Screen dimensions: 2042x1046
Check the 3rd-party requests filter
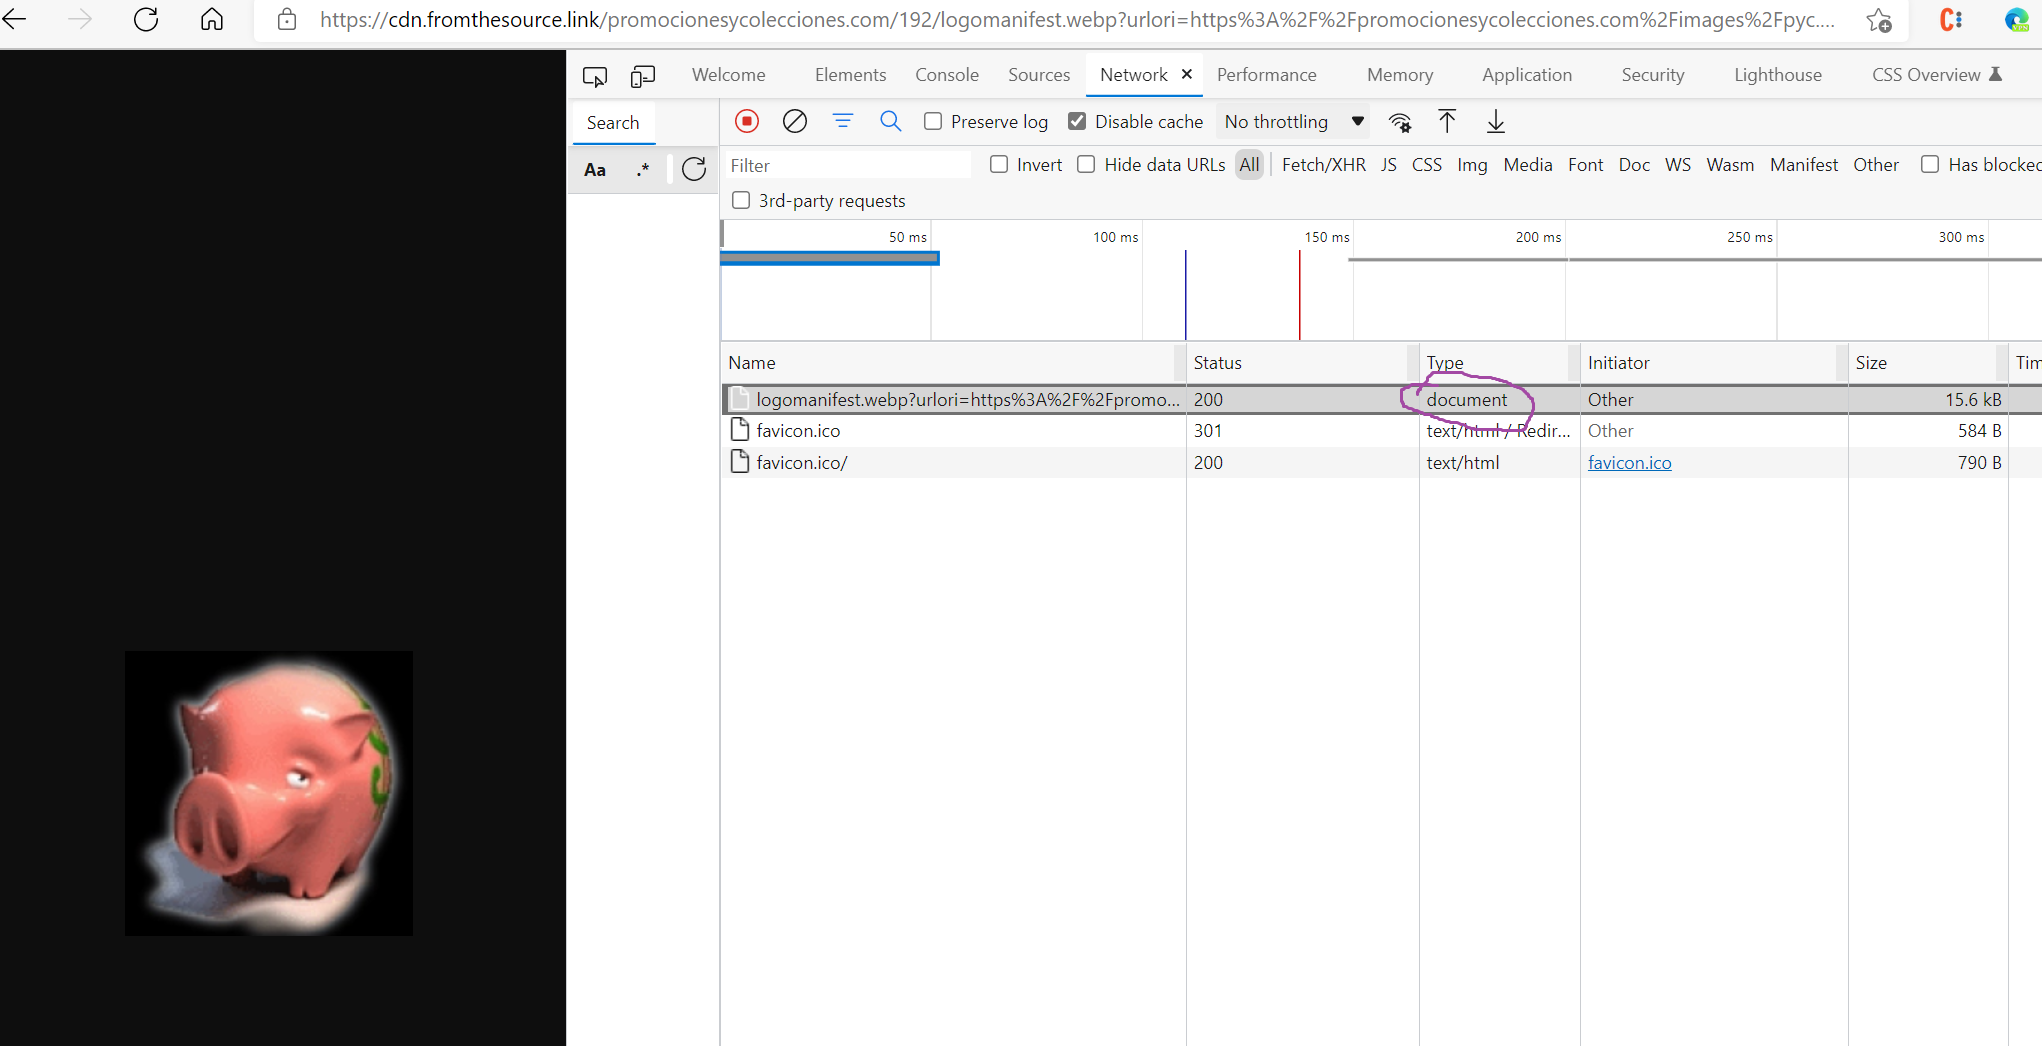[x=741, y=200]
